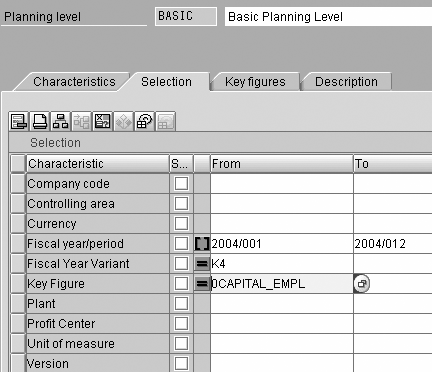
Task: Enable the Fiscal year/period checkbox
Action: click(x=181, y=244)
